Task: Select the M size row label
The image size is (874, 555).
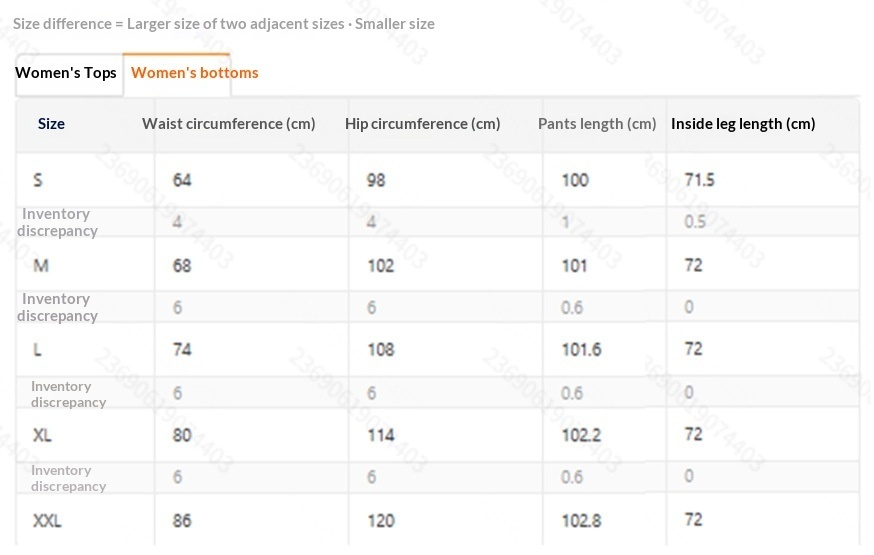Action: (x=41, y=265)
